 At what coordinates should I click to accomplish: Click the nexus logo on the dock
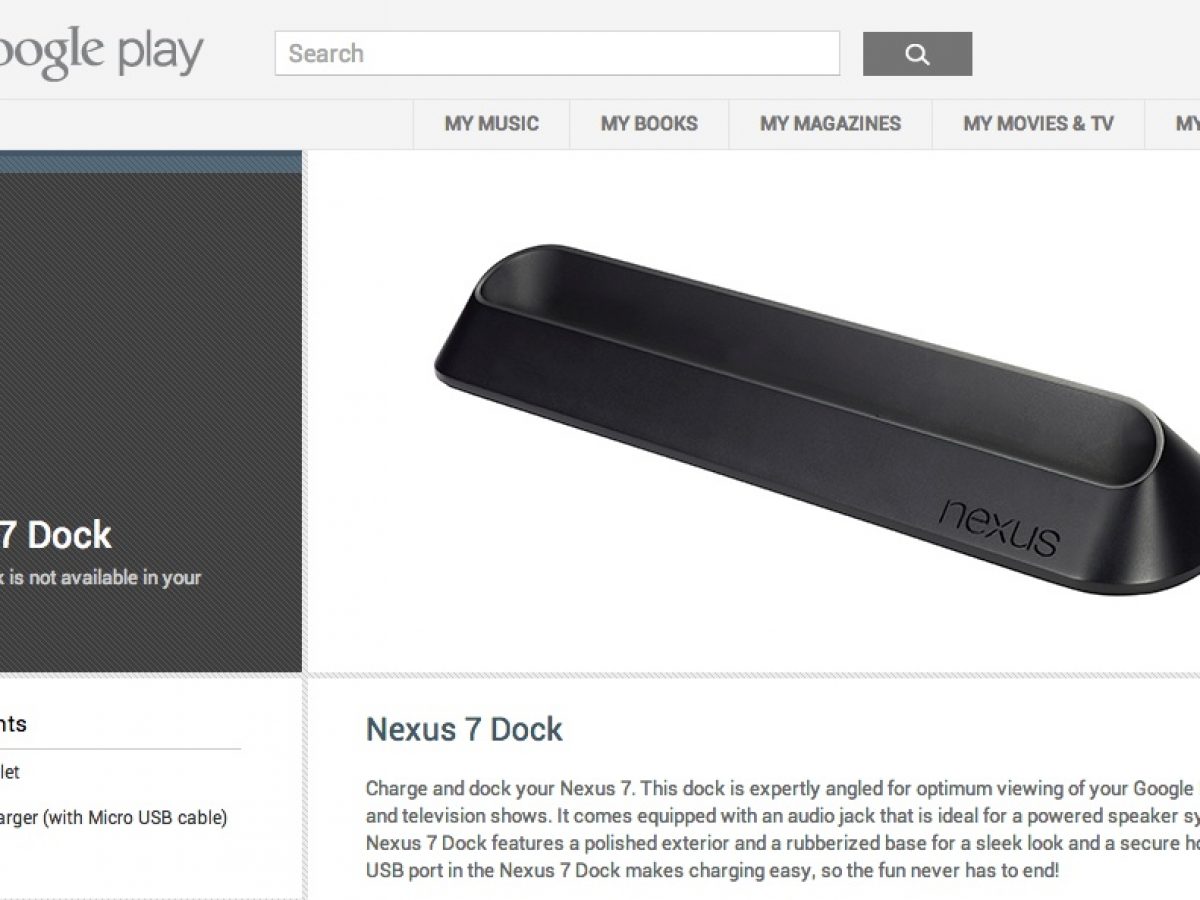tap(999, 525)
